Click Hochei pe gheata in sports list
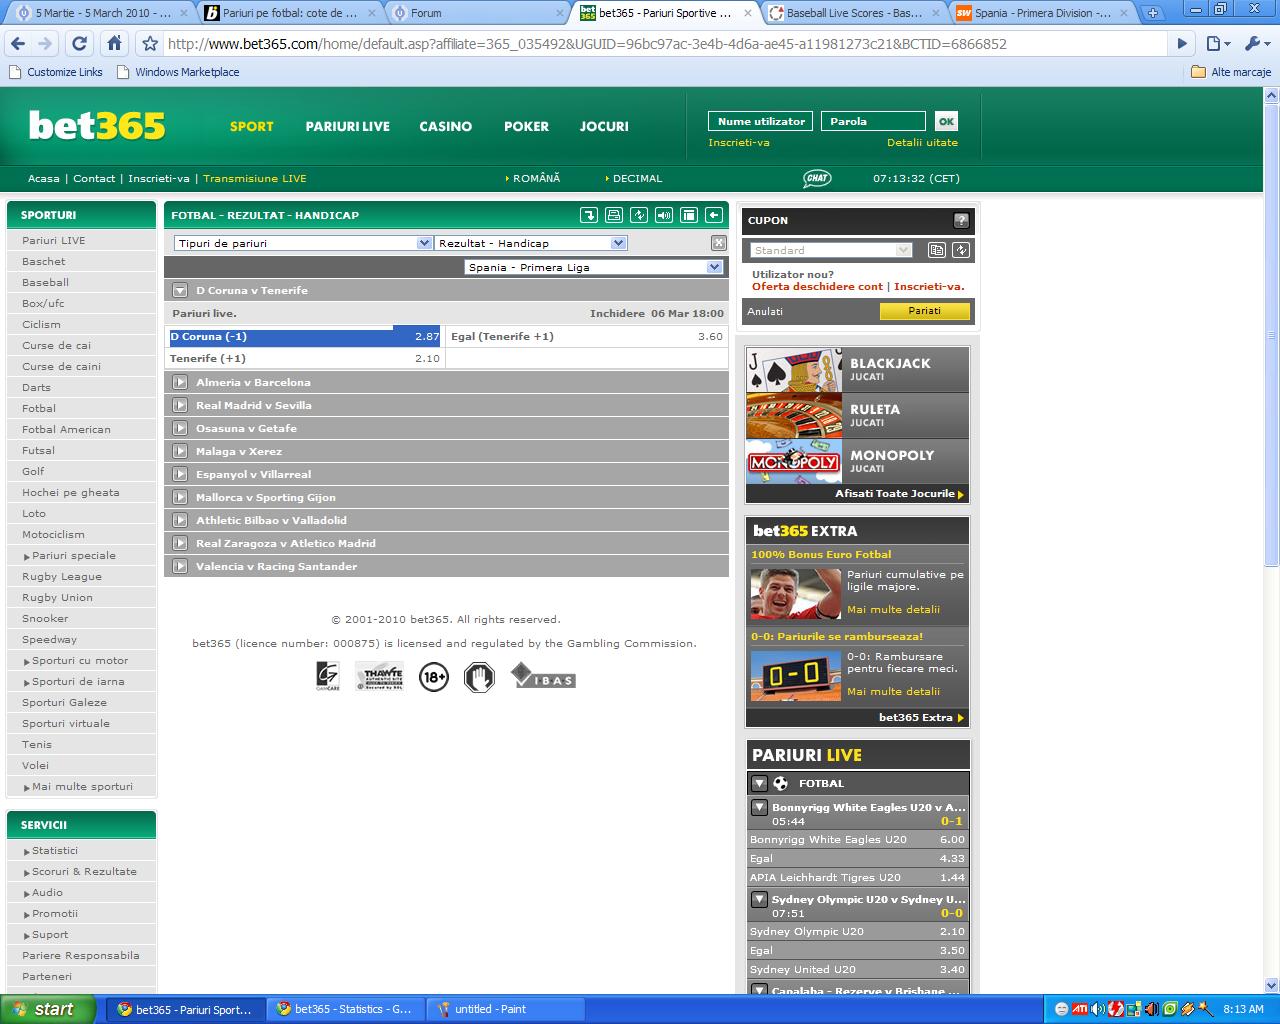This screenshot has height=1024, width=1280. click(x=71, y=493)
